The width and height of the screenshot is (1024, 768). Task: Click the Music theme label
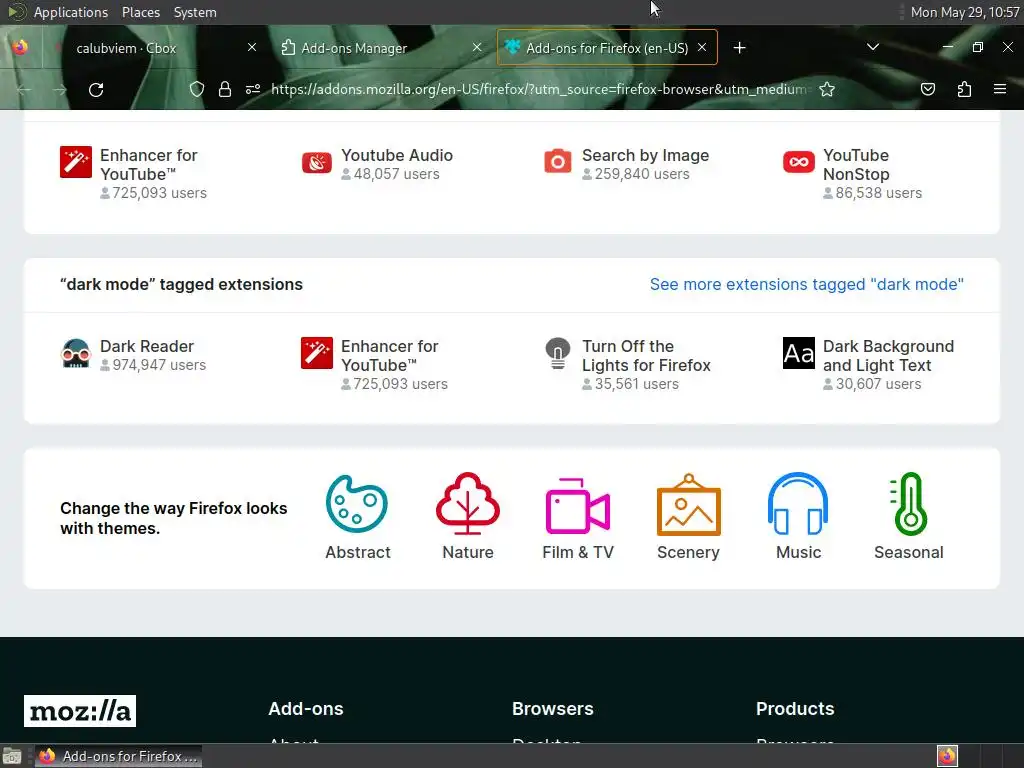tap(798, 552)
